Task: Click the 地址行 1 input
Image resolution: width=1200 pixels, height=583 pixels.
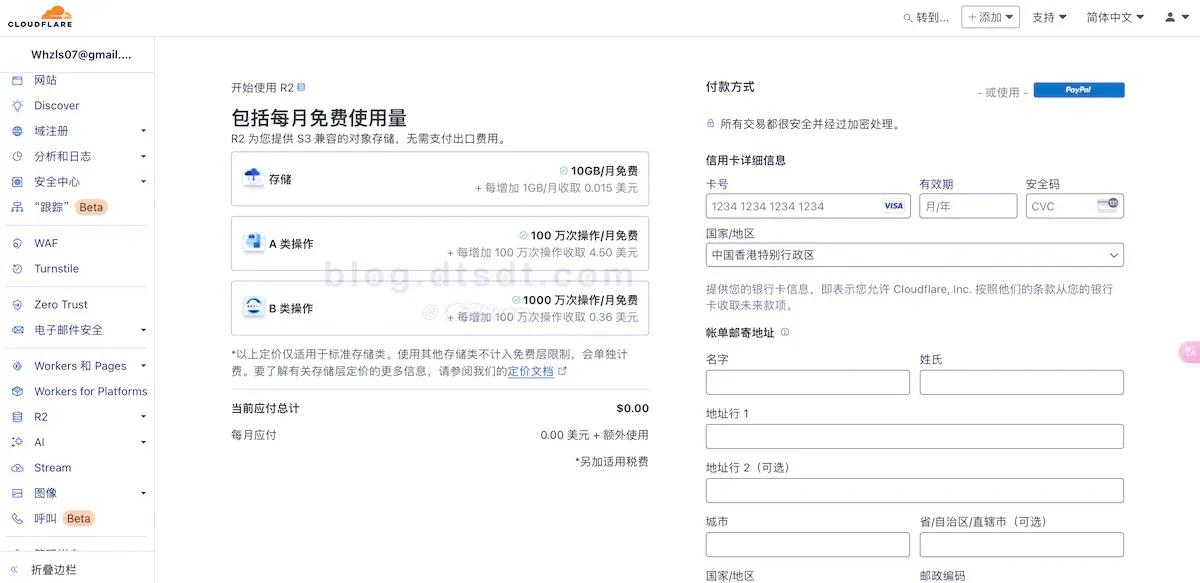Action: point(915,436)
